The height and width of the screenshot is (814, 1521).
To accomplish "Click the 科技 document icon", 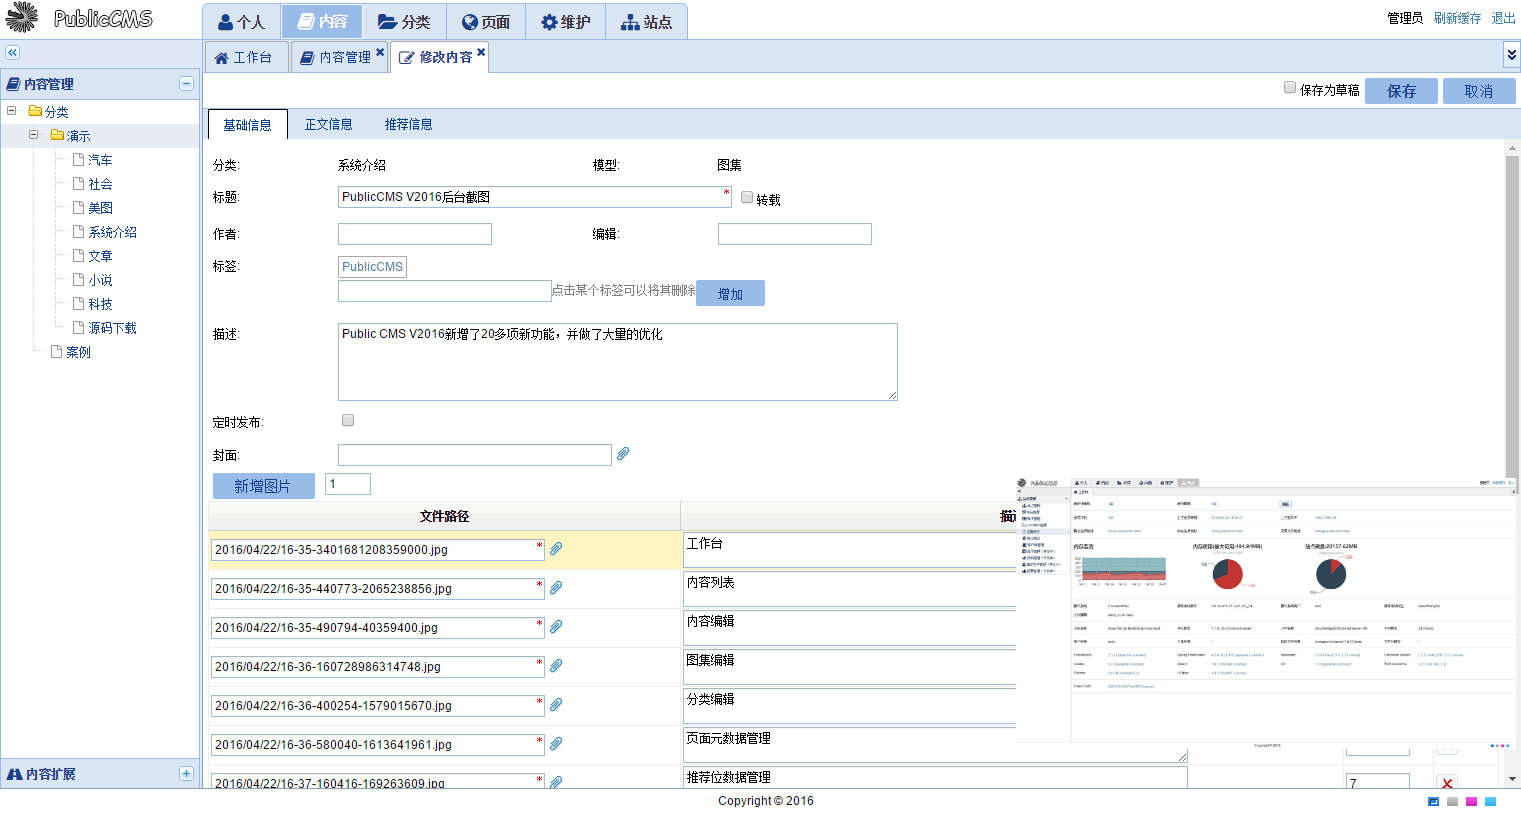I will [x=78, y=303].
